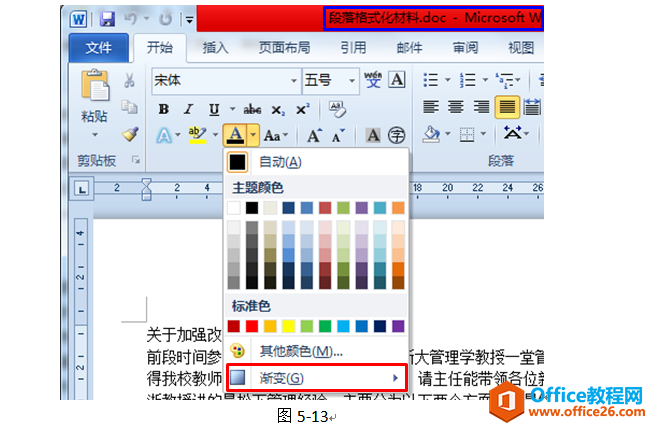Toggle subscript formatting
The image size is (652, 429).
click(278, 110)
